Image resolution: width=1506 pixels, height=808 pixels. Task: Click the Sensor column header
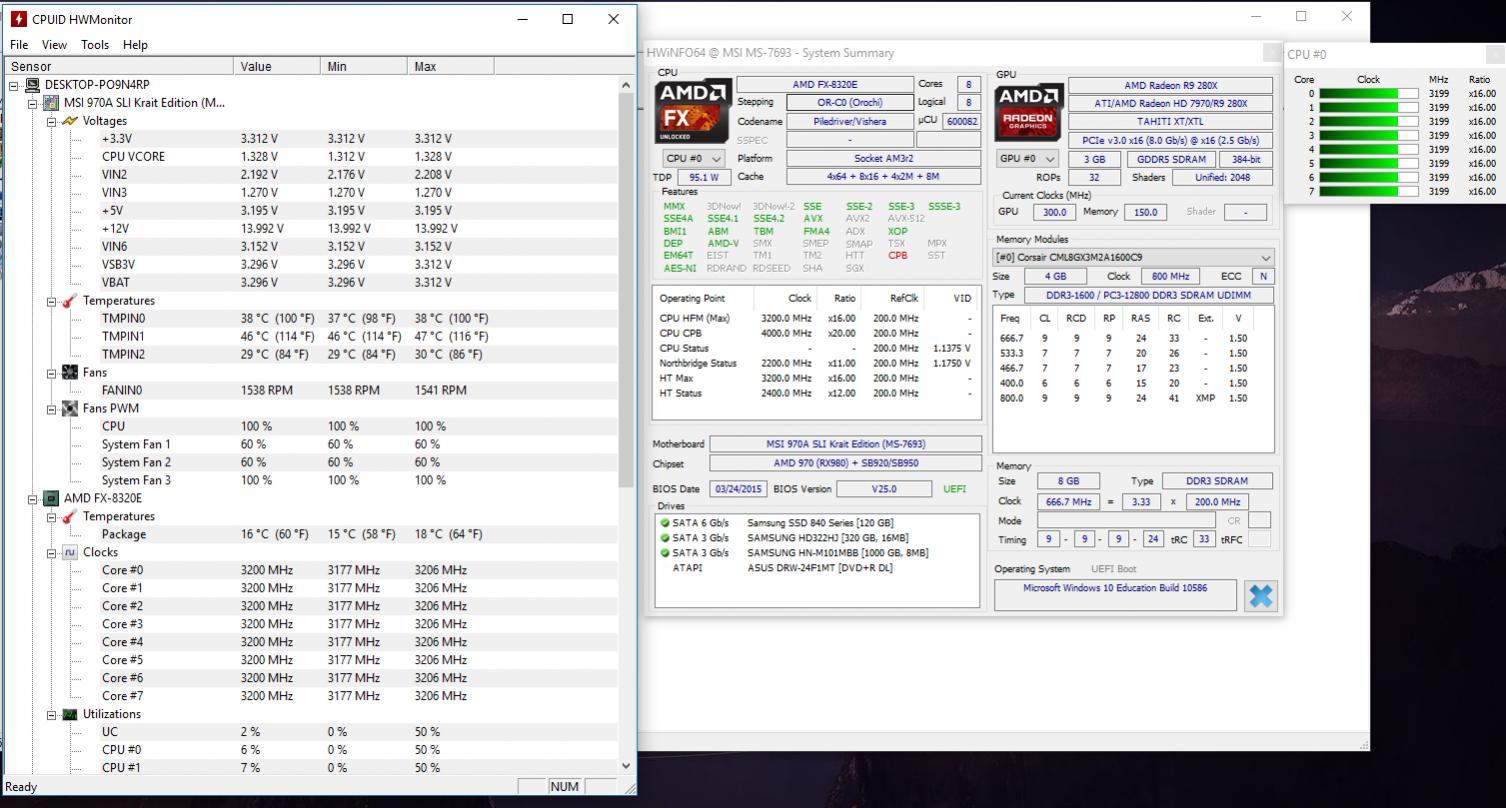pyautogui.click(x=121, y=66)
